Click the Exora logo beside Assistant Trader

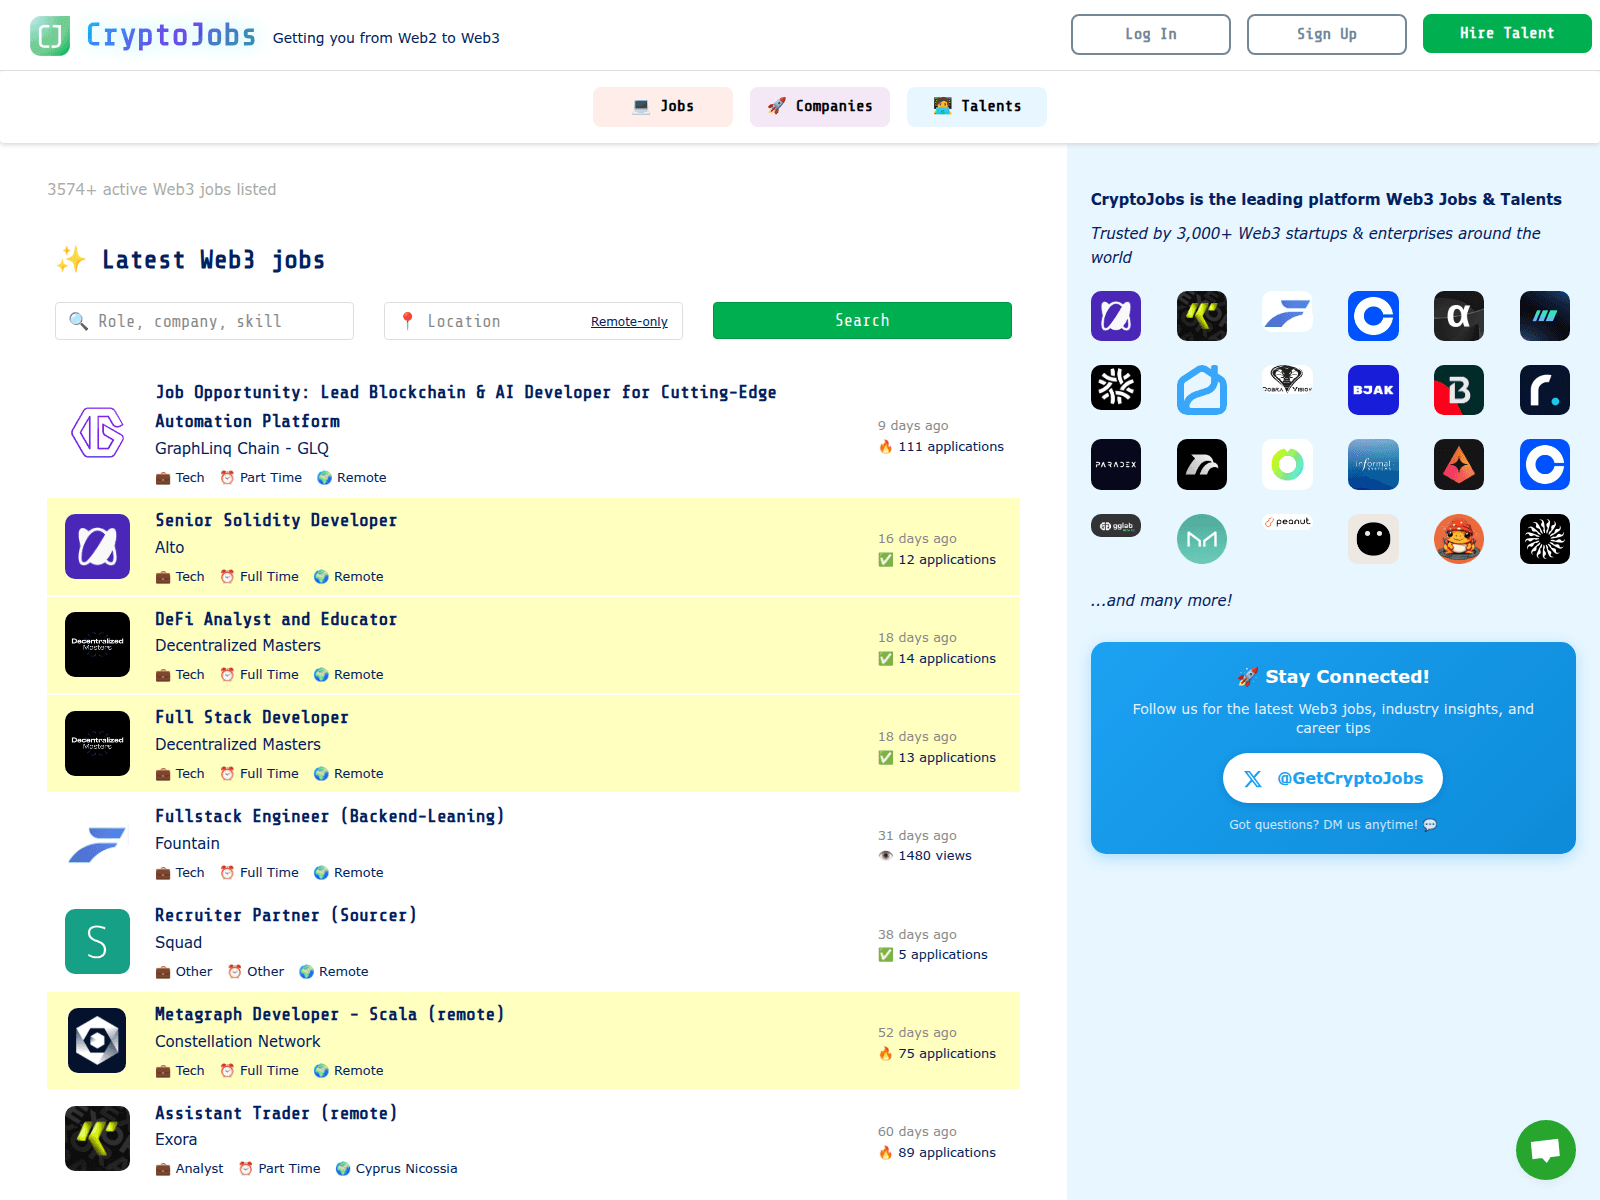pyautogui.click(x=97, y=1138)
